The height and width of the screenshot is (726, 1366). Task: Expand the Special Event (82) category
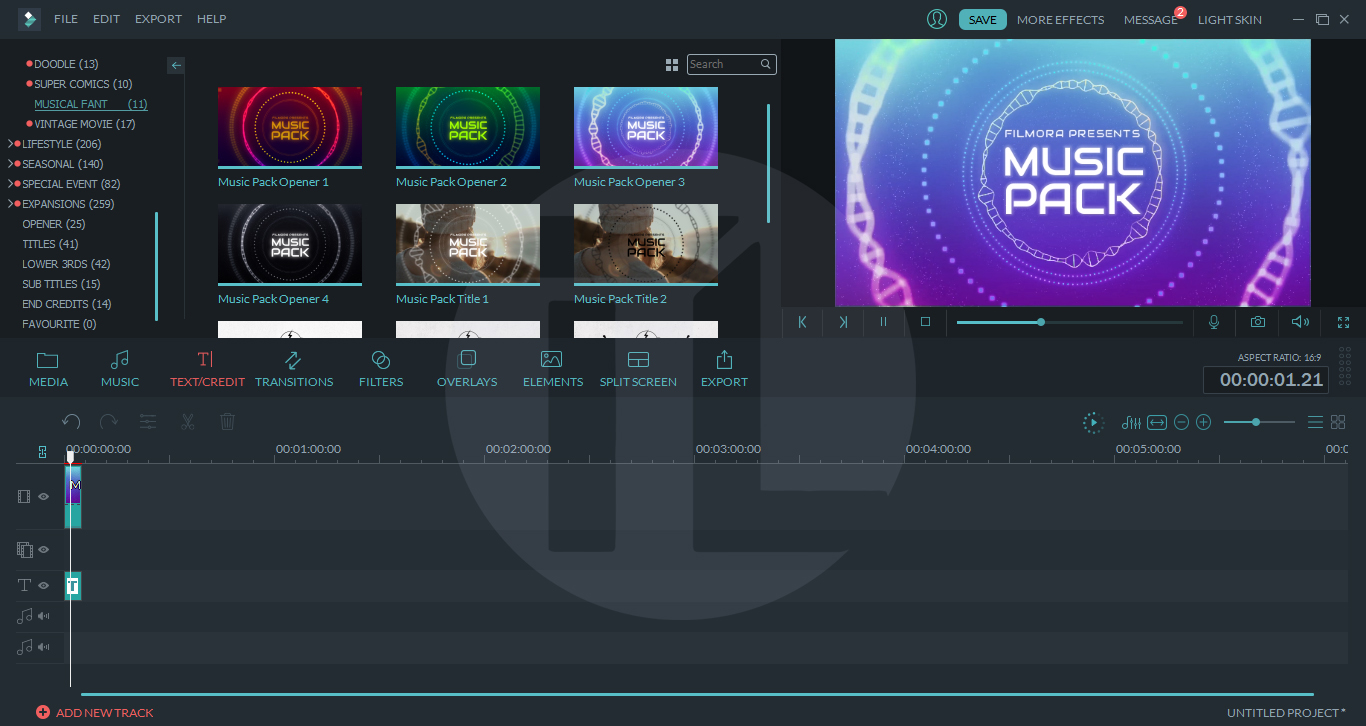[x=11, y=184]
